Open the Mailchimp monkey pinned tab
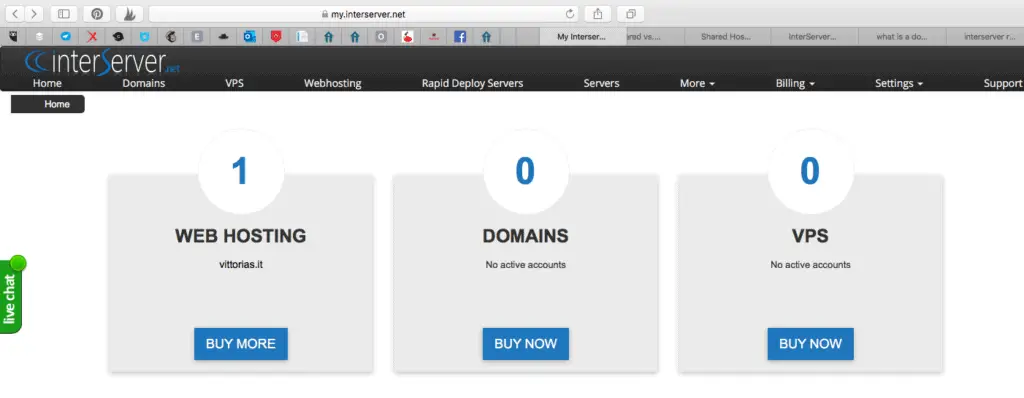 [x=170, y=37]
